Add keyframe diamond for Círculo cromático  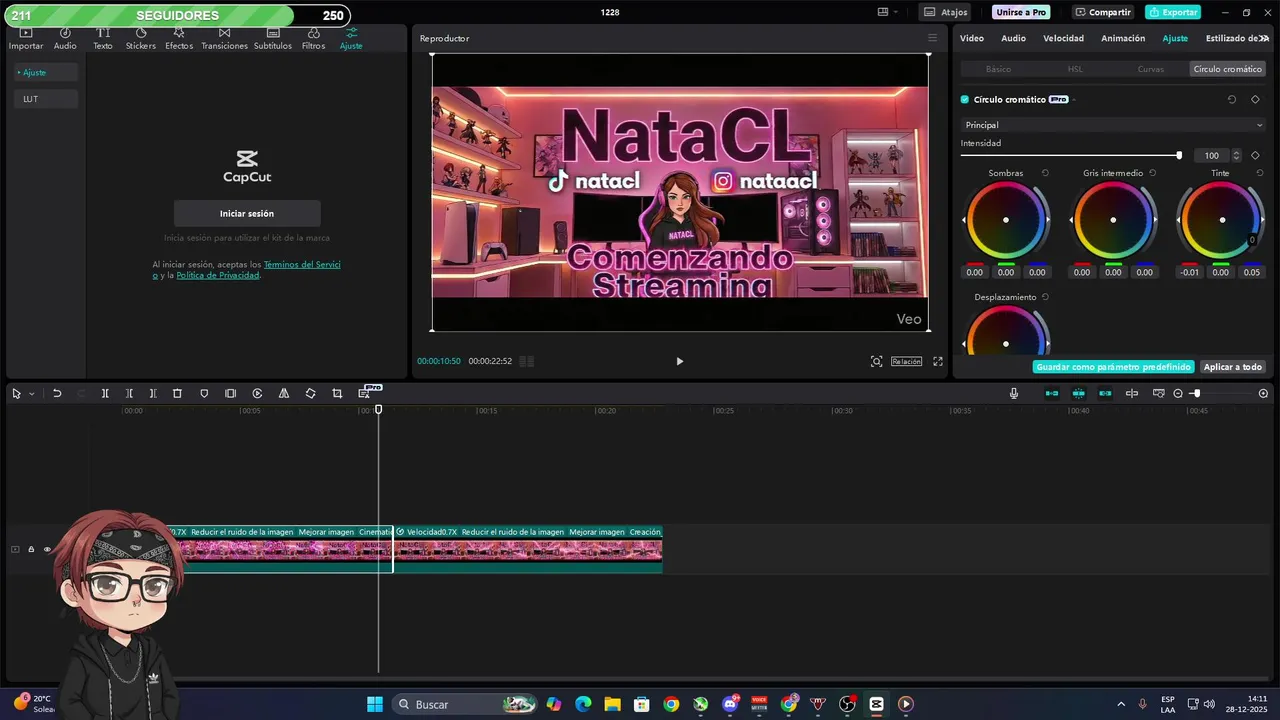point(1255,100)
